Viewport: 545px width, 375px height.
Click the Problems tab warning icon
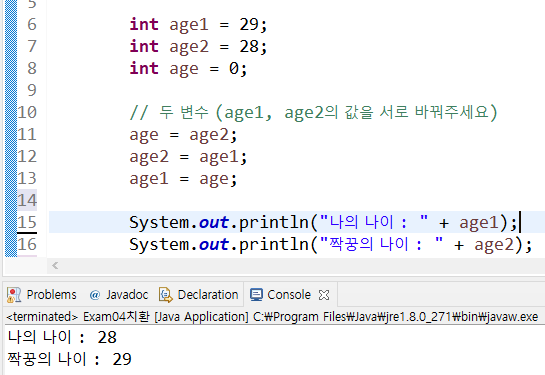coord(14,295)
